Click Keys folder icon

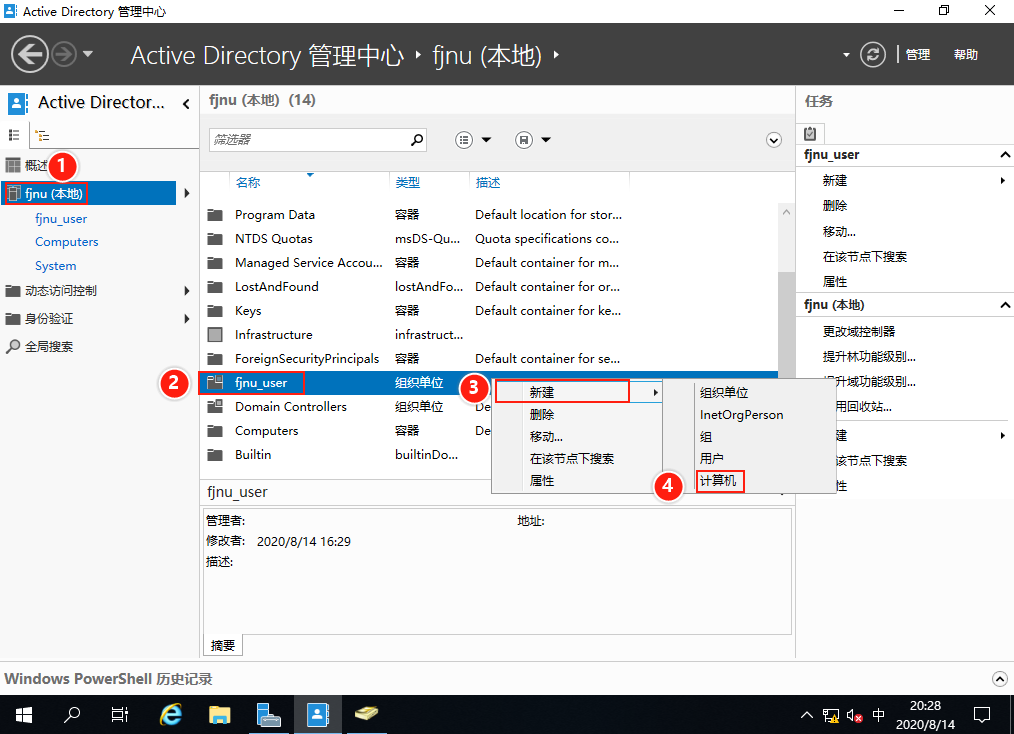click(x=215, y=310)
